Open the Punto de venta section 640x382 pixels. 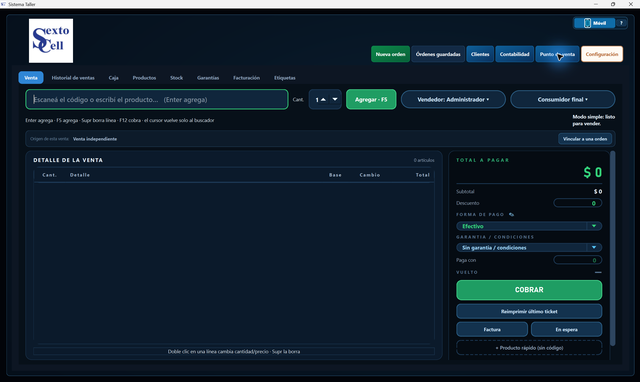click(557, 54)
